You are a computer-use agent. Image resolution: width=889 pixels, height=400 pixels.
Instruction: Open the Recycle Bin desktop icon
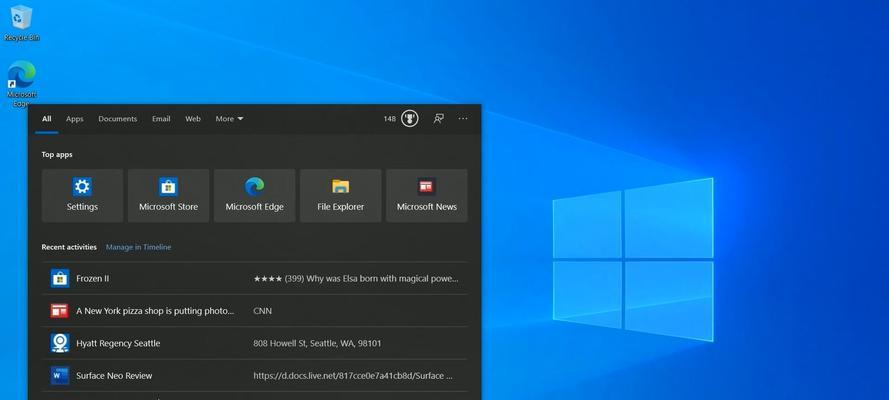point(22,23)
